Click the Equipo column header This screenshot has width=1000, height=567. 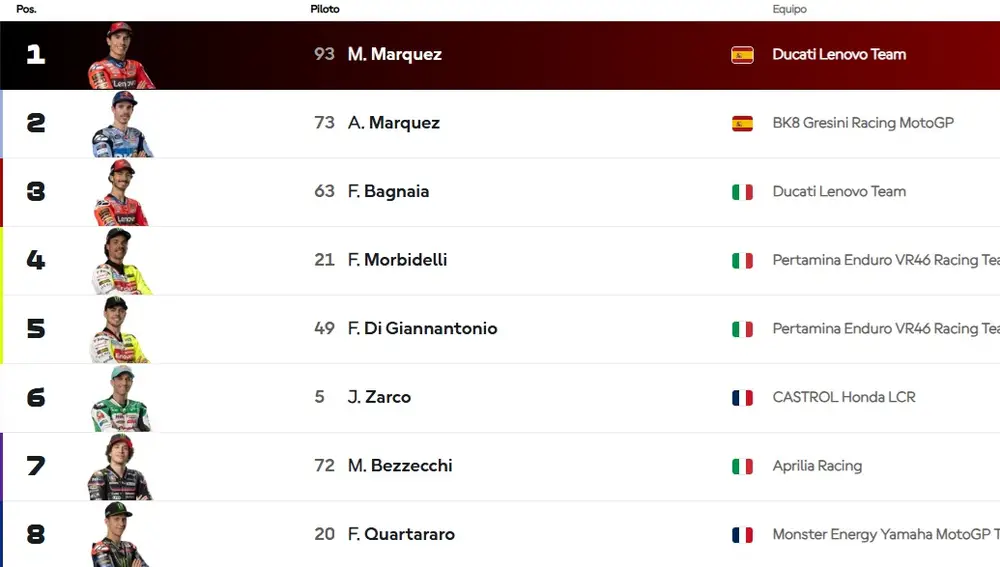point(790,9)
